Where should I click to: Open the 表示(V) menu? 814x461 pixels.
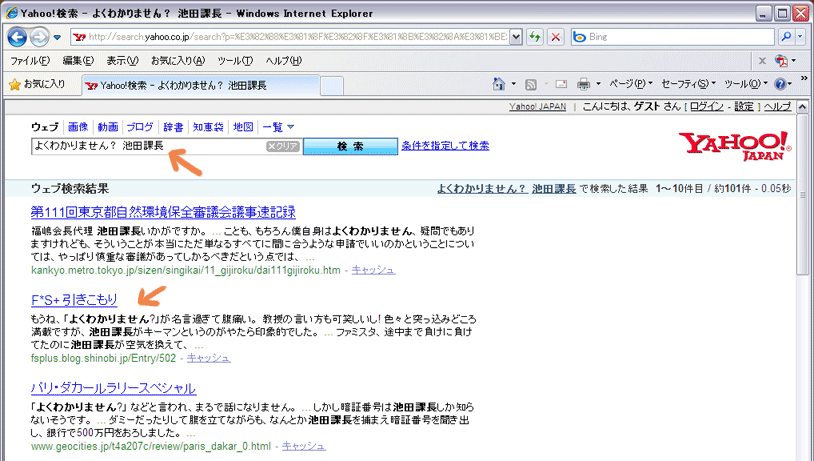[x=123, y=61]
